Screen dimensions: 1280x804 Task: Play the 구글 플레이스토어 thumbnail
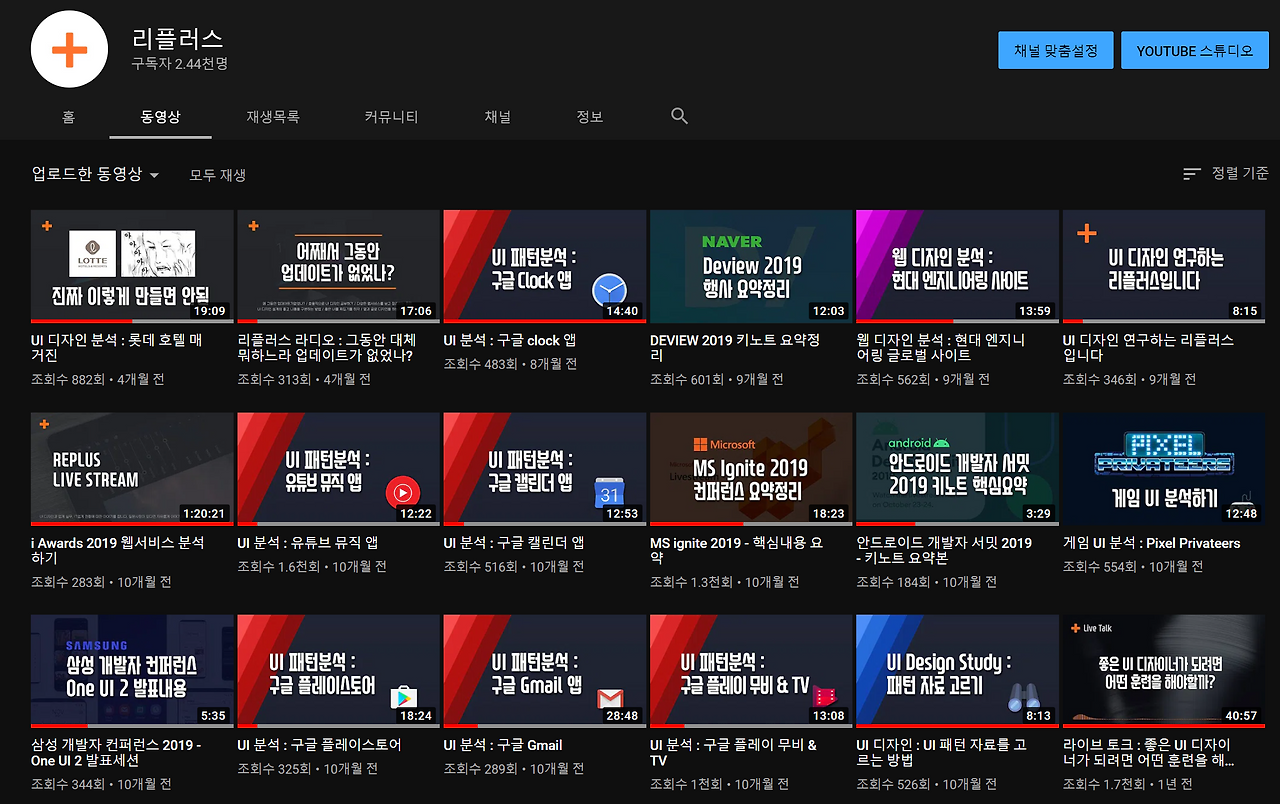click(x=338, y=671)
